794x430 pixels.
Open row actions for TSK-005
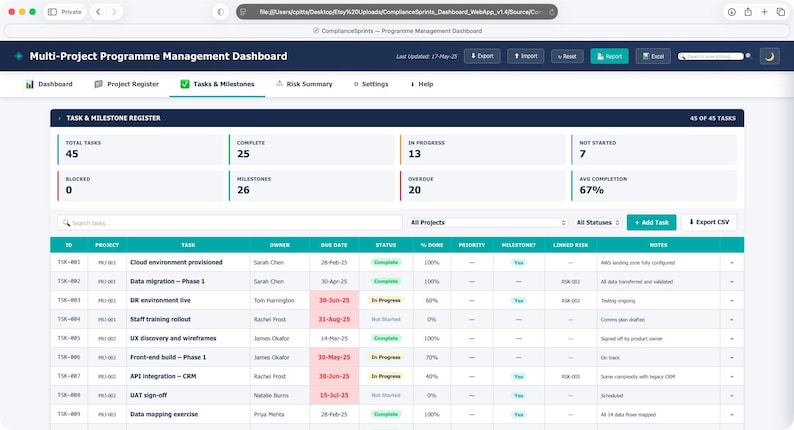pos(732,339)
